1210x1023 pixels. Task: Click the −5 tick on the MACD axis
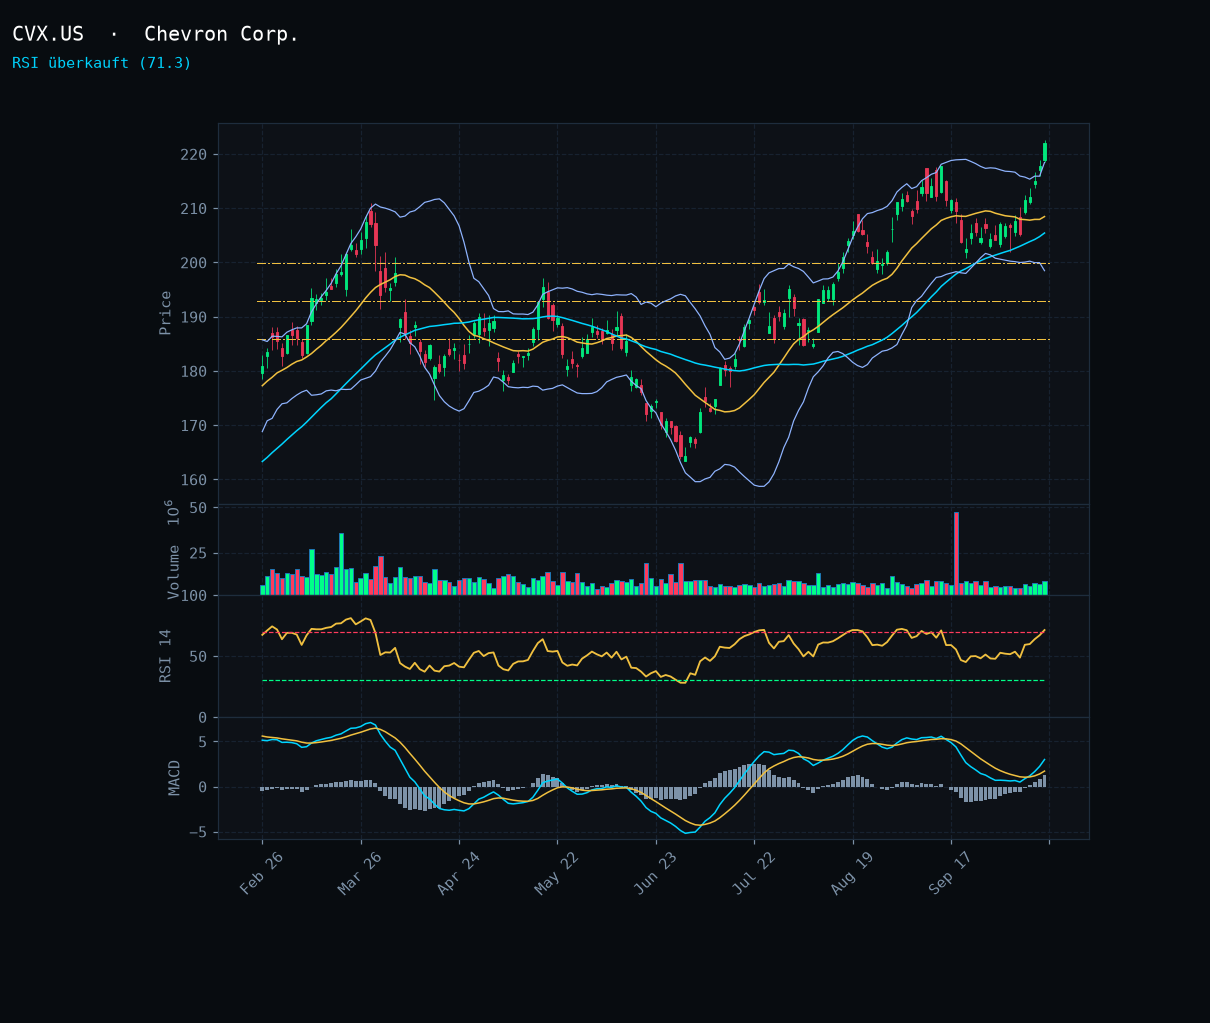(x=198, y=832)
